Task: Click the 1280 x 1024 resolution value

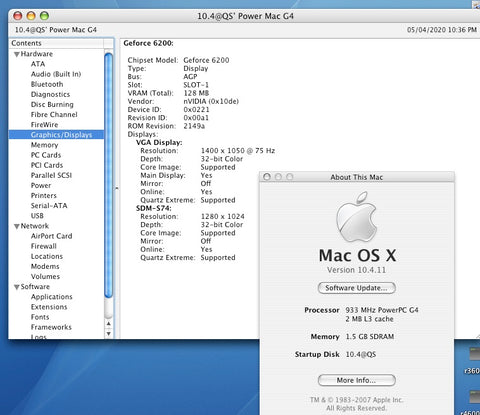Action: [x=222, y=217]
